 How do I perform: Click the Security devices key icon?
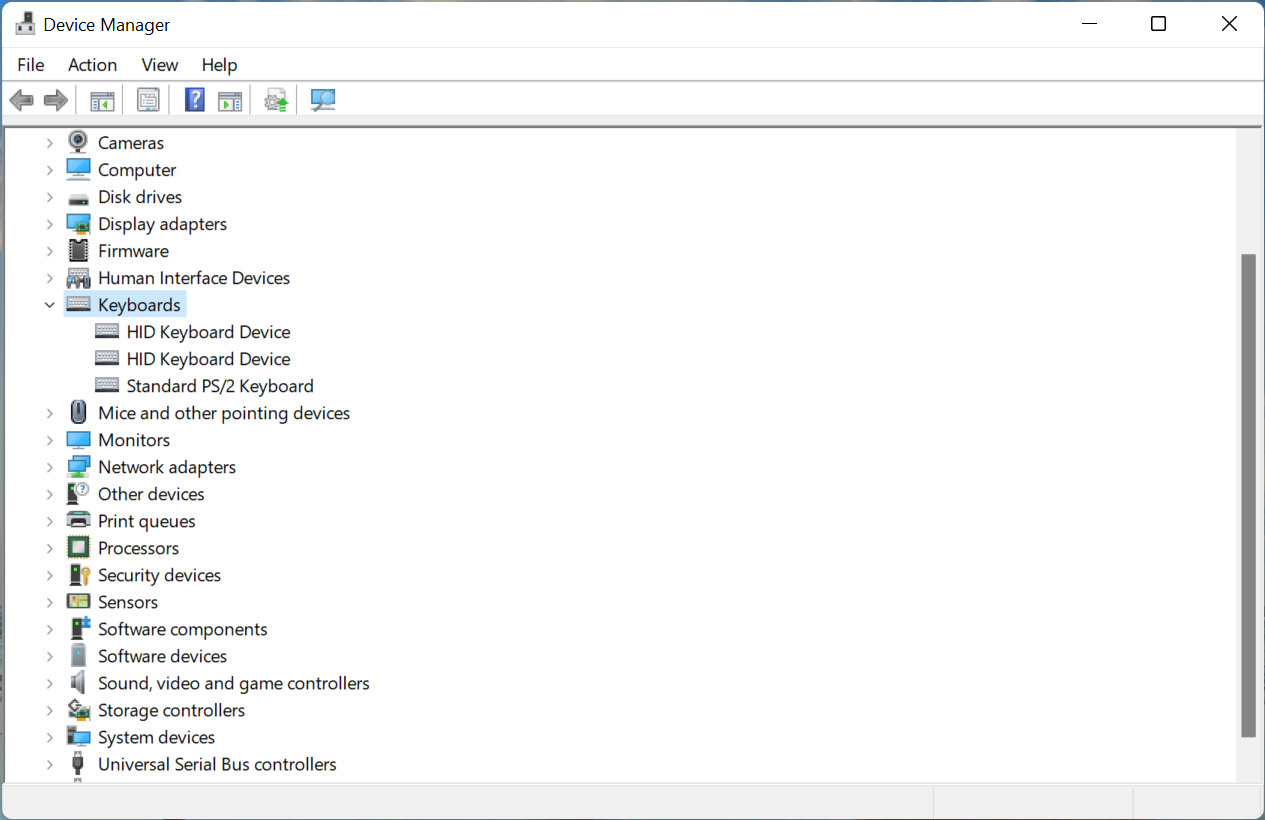pyautogui.click(x=78, y=574)
